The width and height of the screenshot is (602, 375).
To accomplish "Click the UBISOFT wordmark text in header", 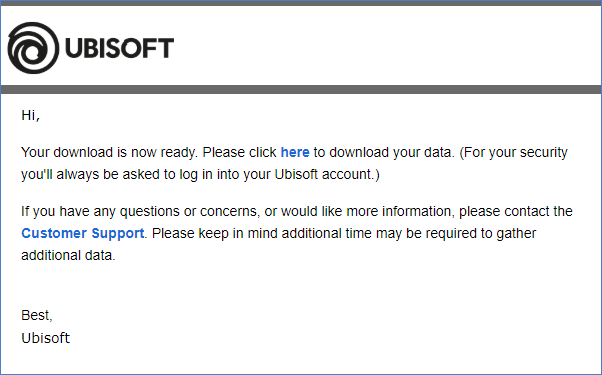I will pyautogui.click(x=119, y=48).
